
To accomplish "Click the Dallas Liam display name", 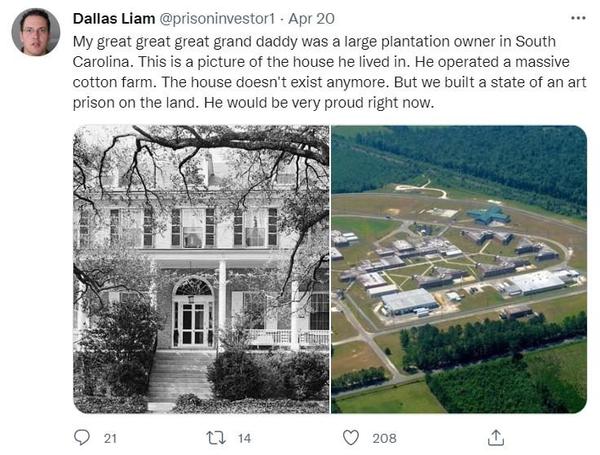I will pyautogui.click(x=114, y=18).
